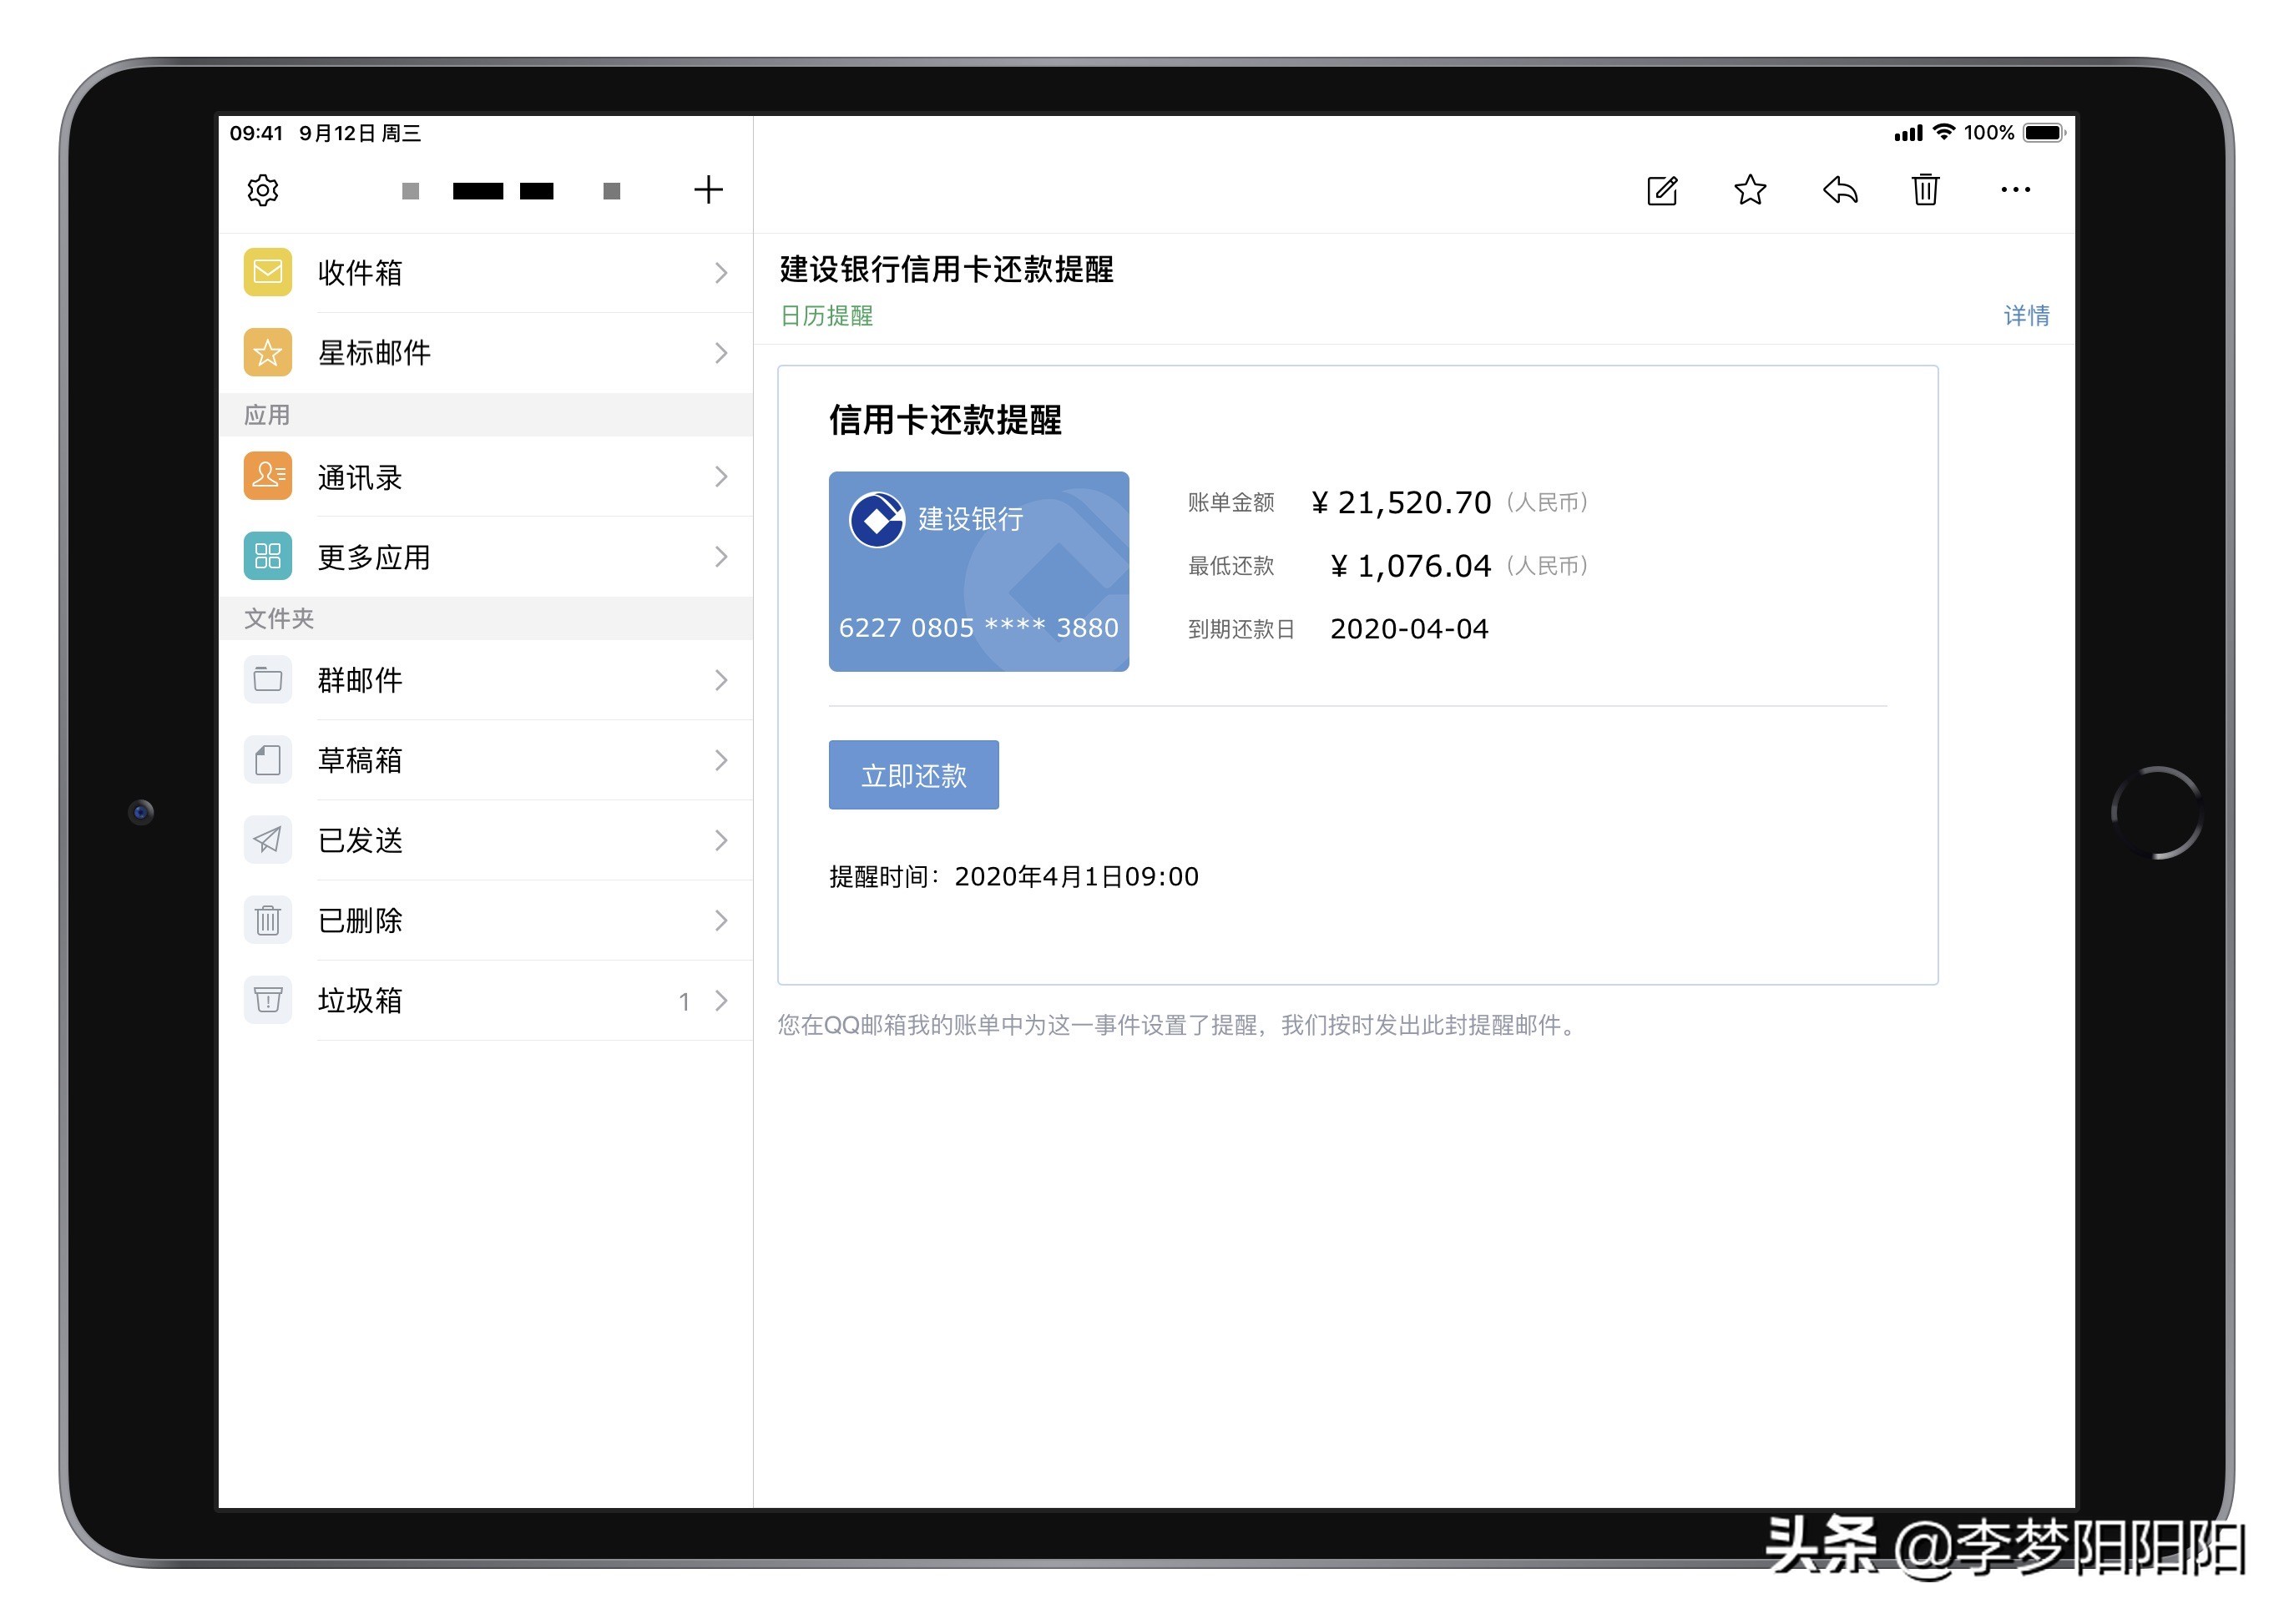
Task: Compose a new email with the plus icon
Action: [x=708, y=189]
